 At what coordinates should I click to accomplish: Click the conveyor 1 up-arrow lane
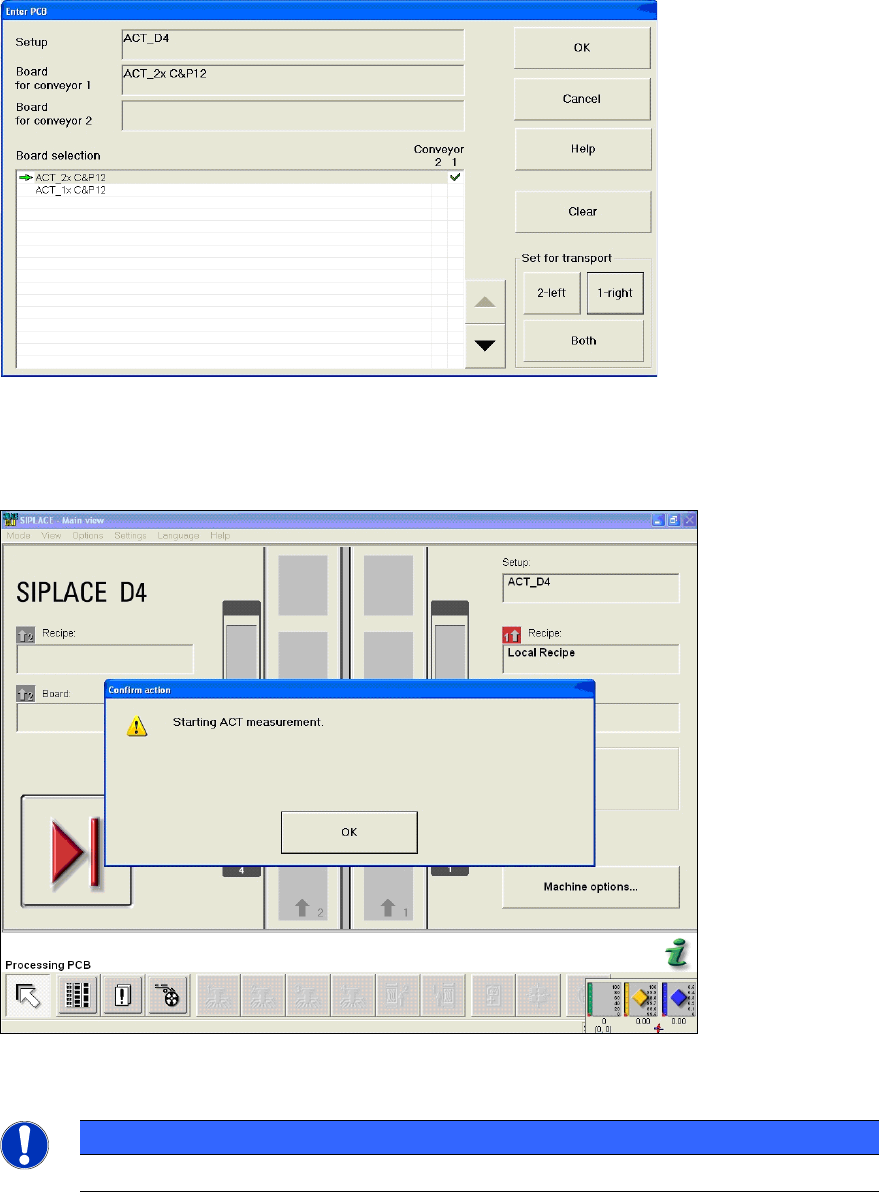(389, 894)
